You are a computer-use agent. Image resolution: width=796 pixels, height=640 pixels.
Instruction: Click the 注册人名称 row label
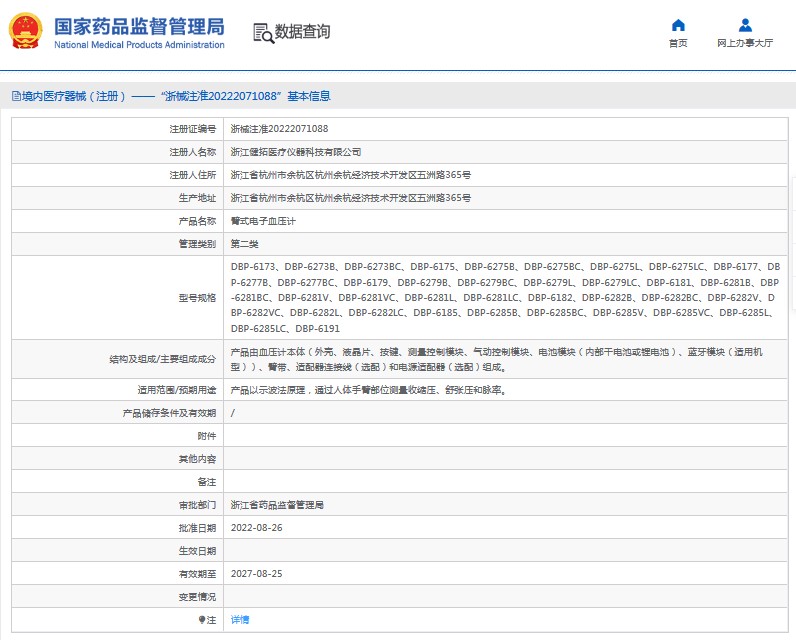click(x=192, y=152)
